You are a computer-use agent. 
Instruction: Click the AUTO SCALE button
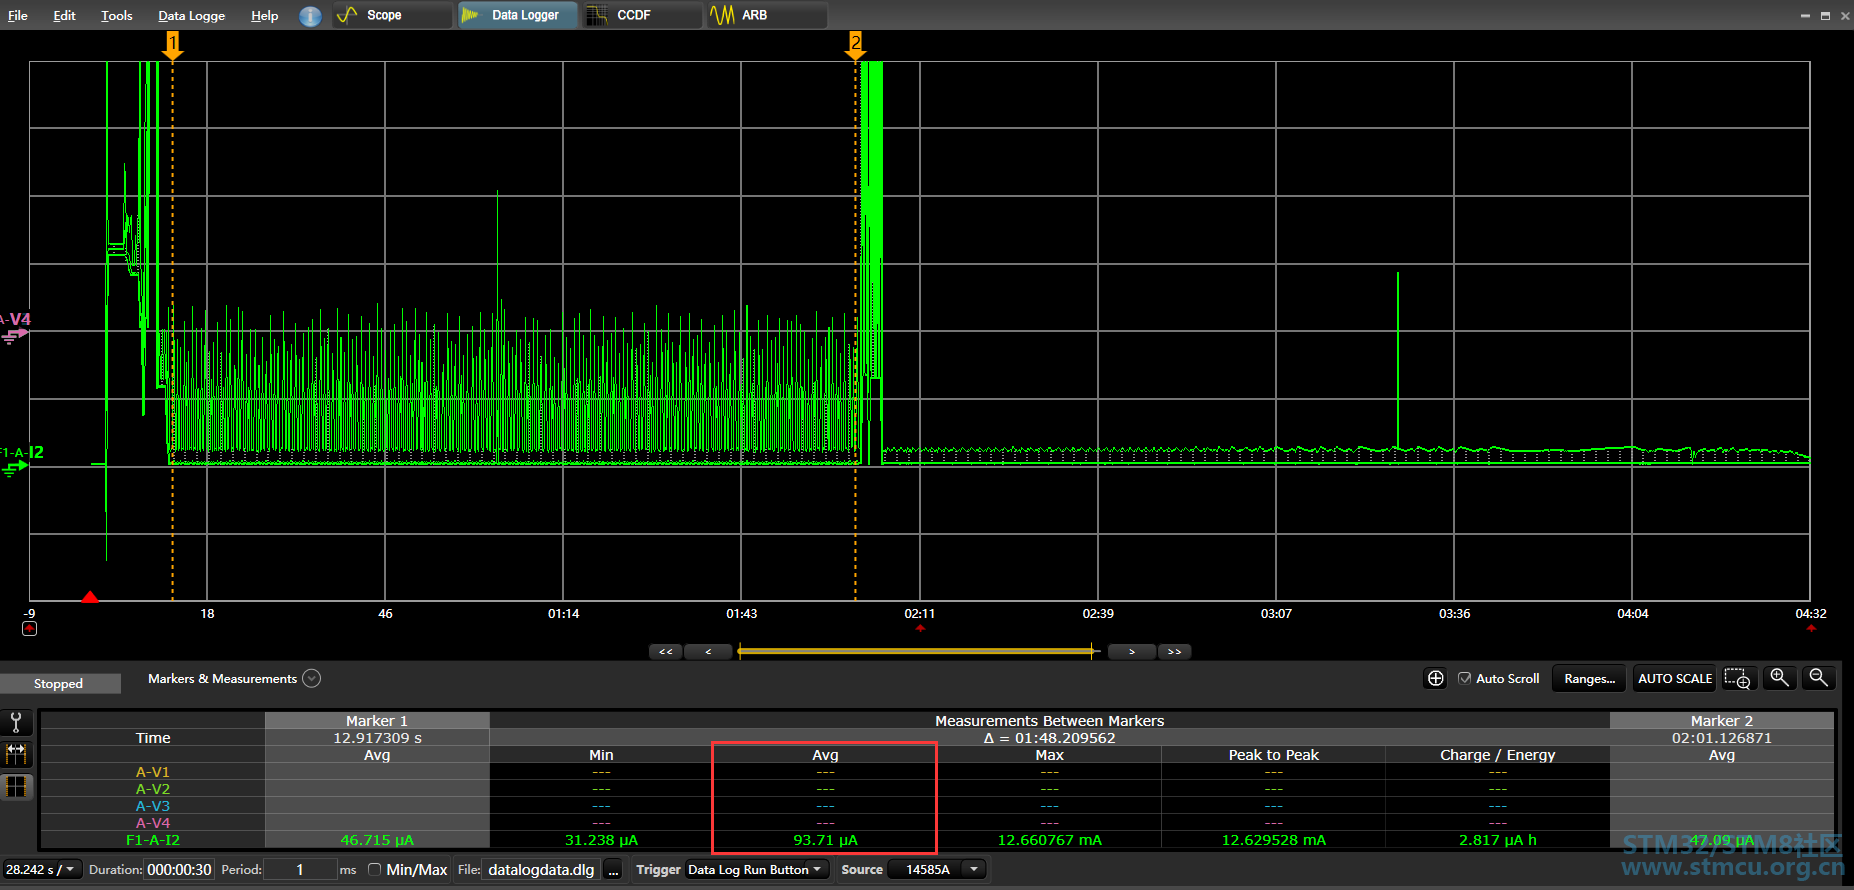pos(1675,678)
